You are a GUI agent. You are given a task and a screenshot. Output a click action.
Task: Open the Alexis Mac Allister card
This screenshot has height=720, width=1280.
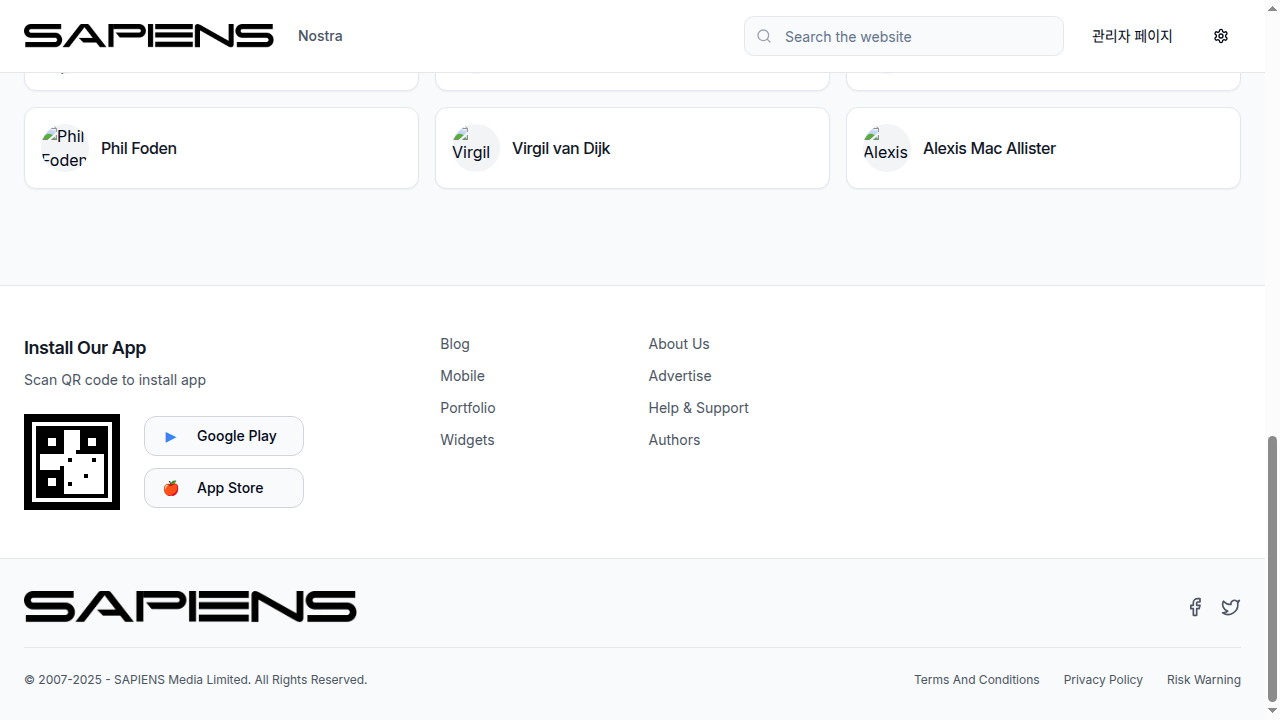[x=1043, y=148]
